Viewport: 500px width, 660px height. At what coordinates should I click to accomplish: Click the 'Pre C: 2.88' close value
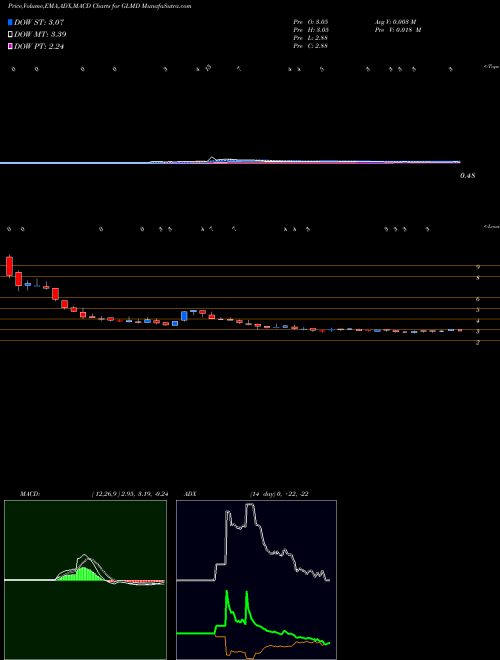click(311, 46)
